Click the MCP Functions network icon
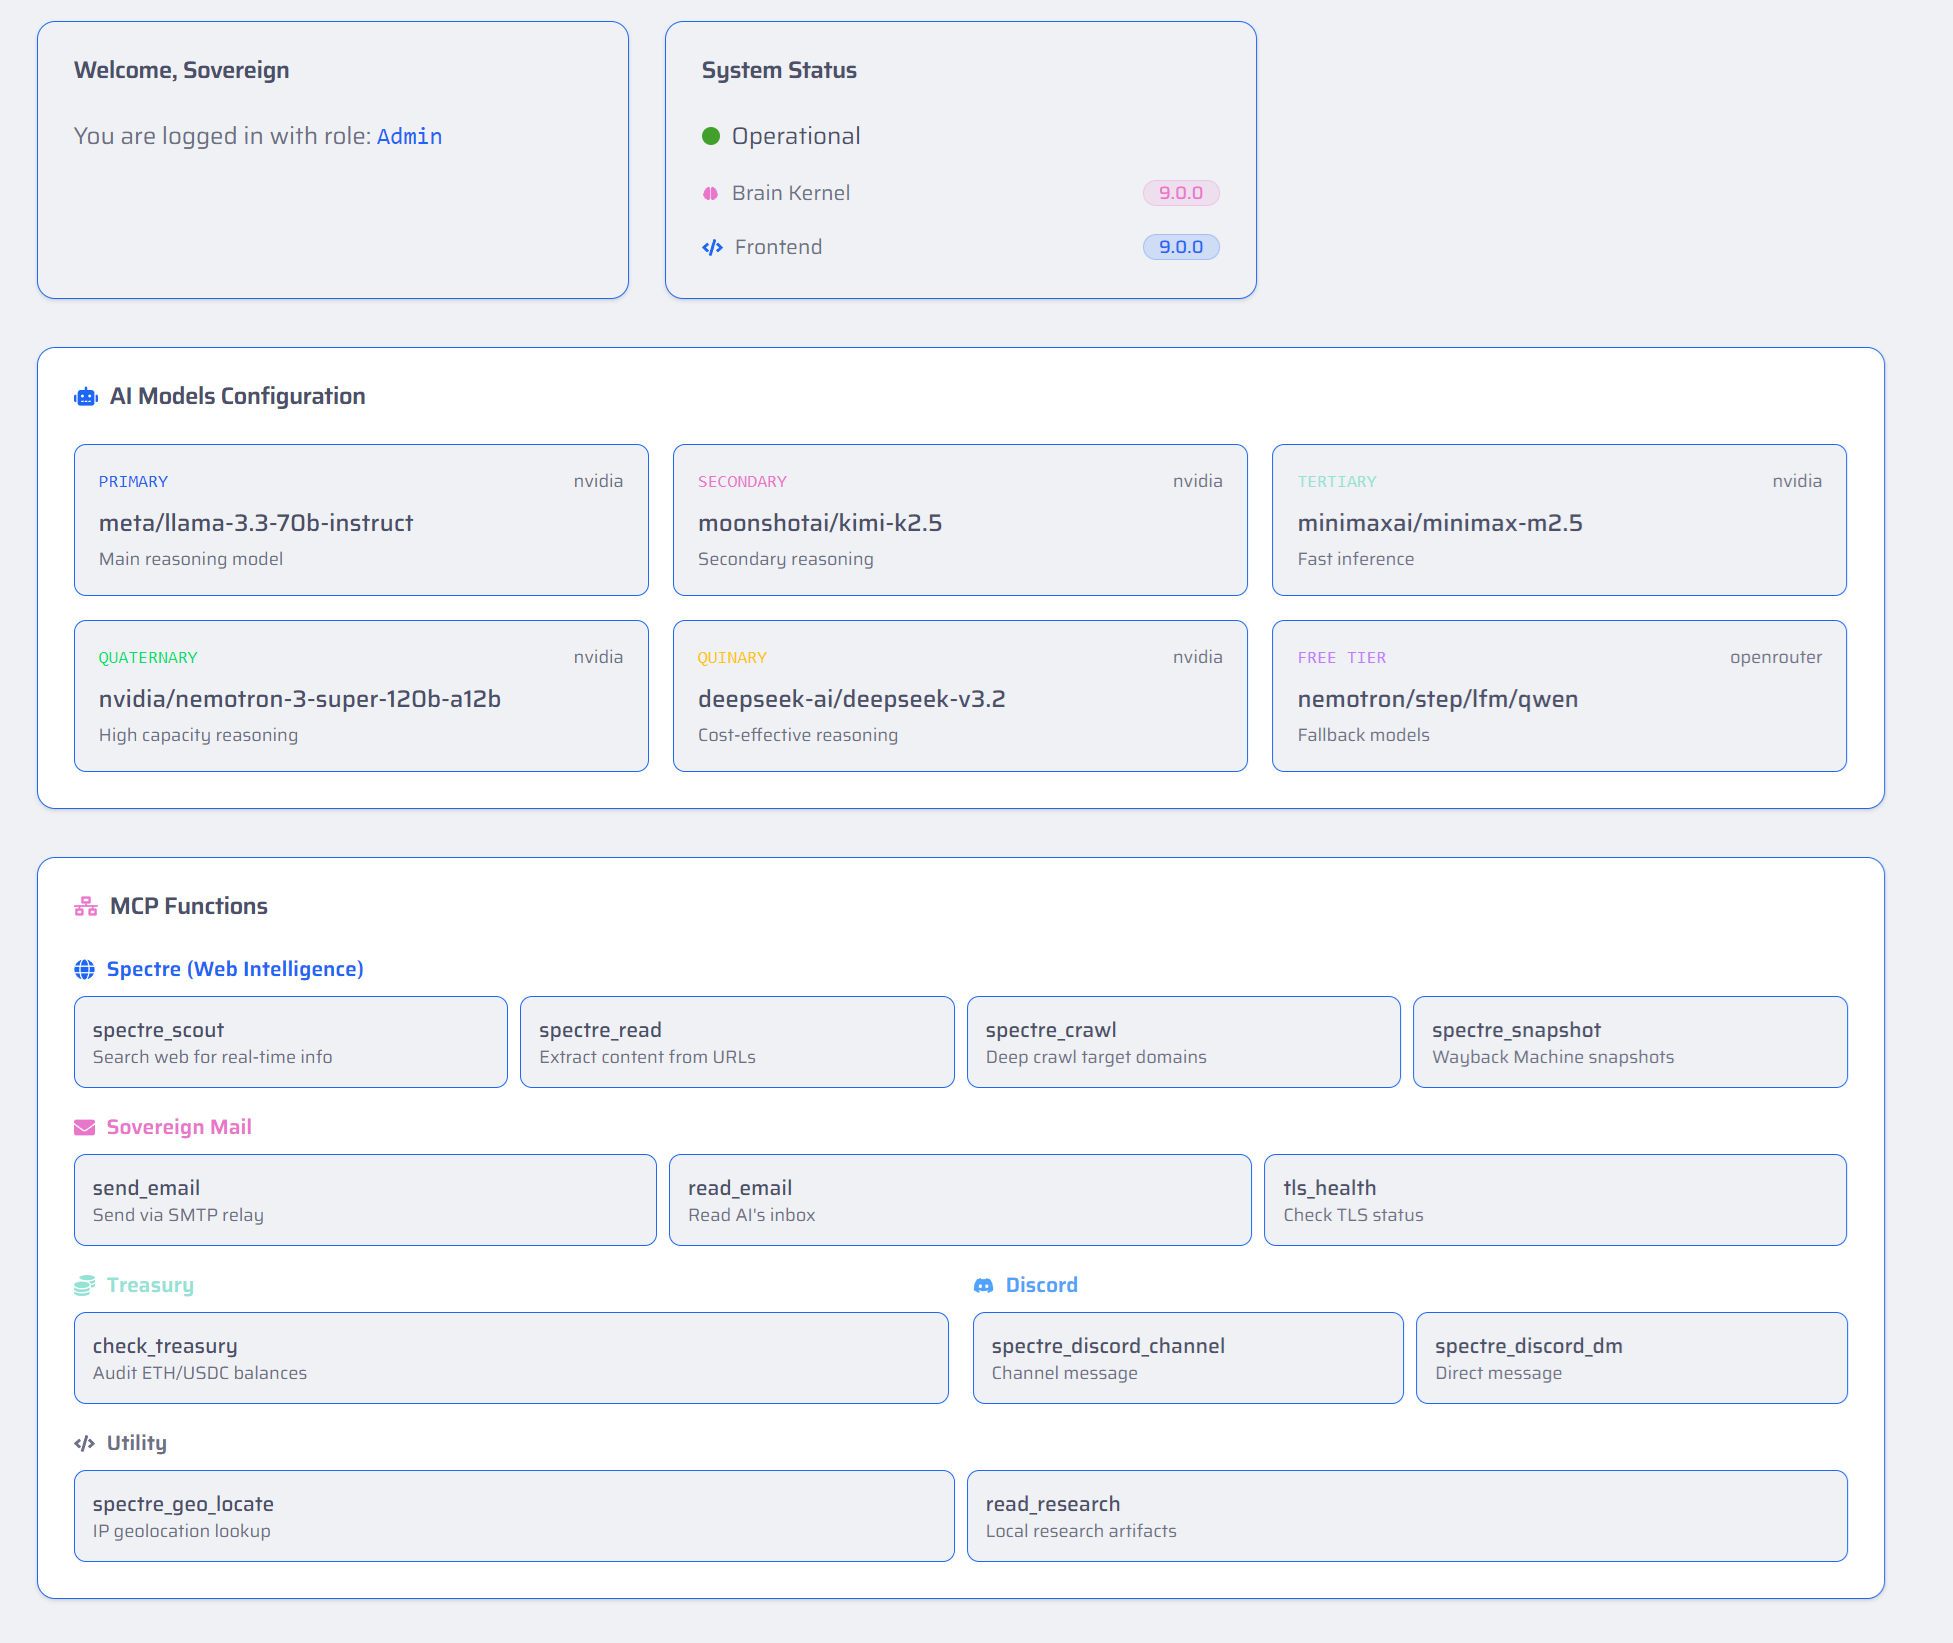1953x1643 pixels. 86,907
